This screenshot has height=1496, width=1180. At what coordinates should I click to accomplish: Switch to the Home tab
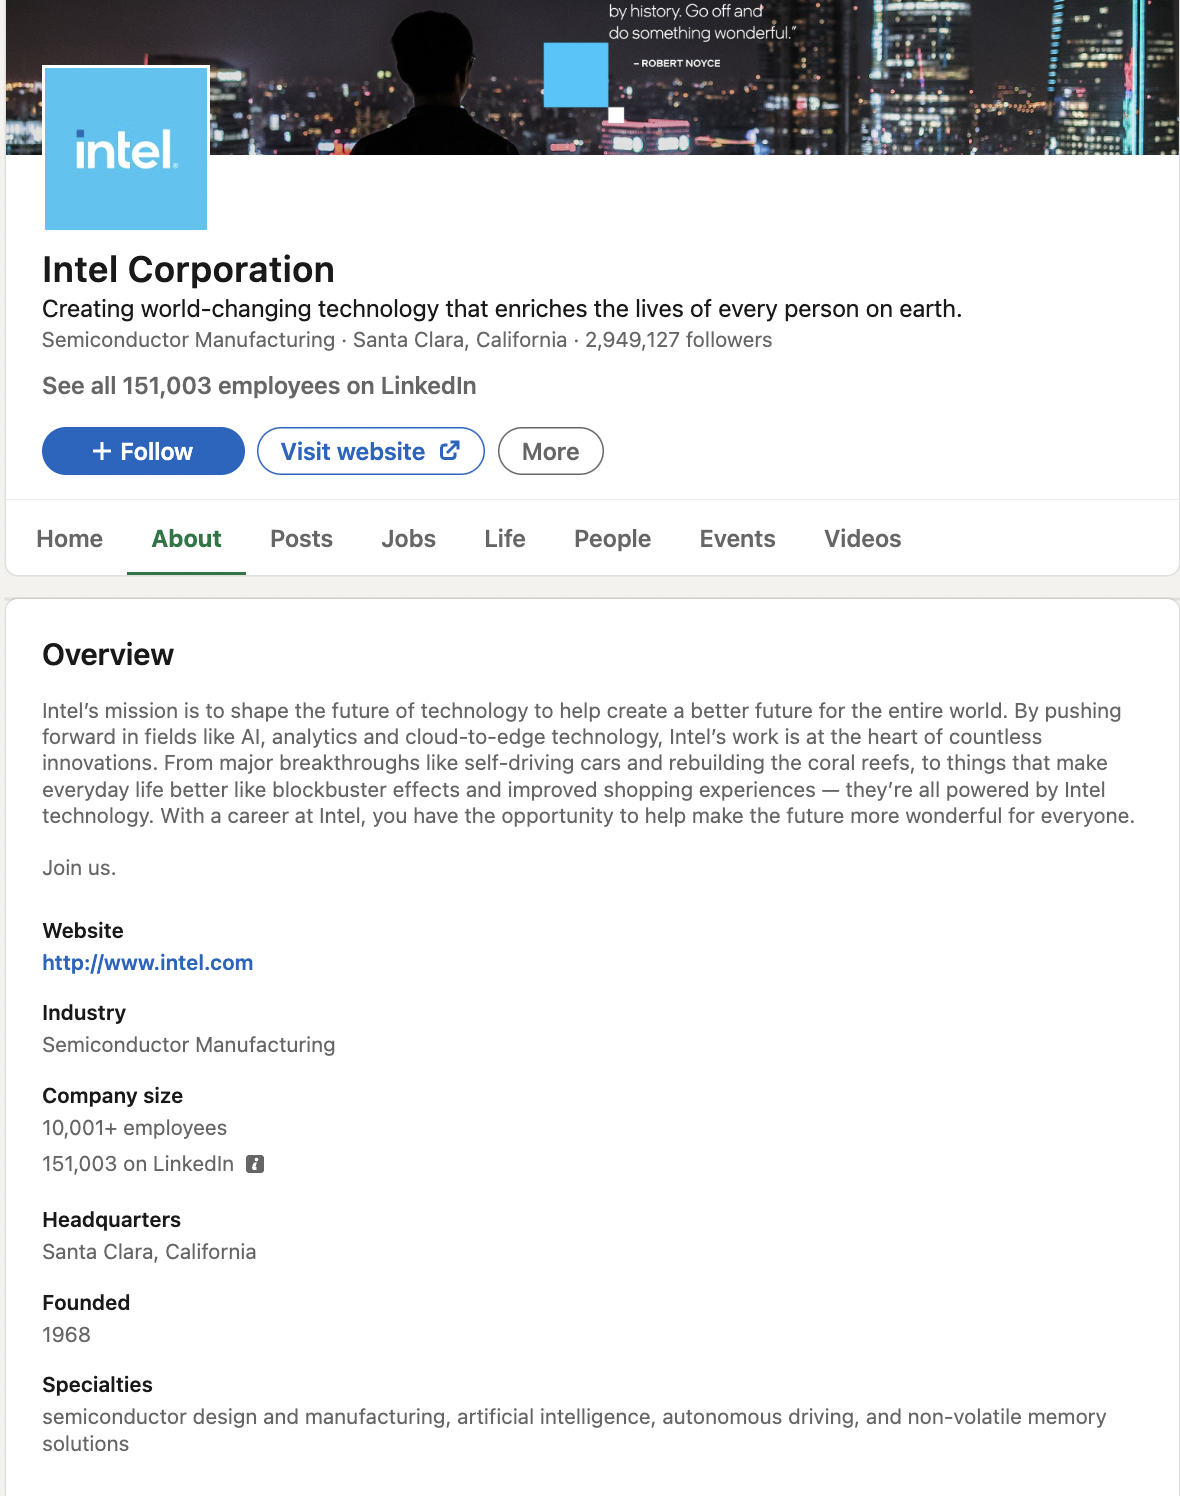click(68, 539)
